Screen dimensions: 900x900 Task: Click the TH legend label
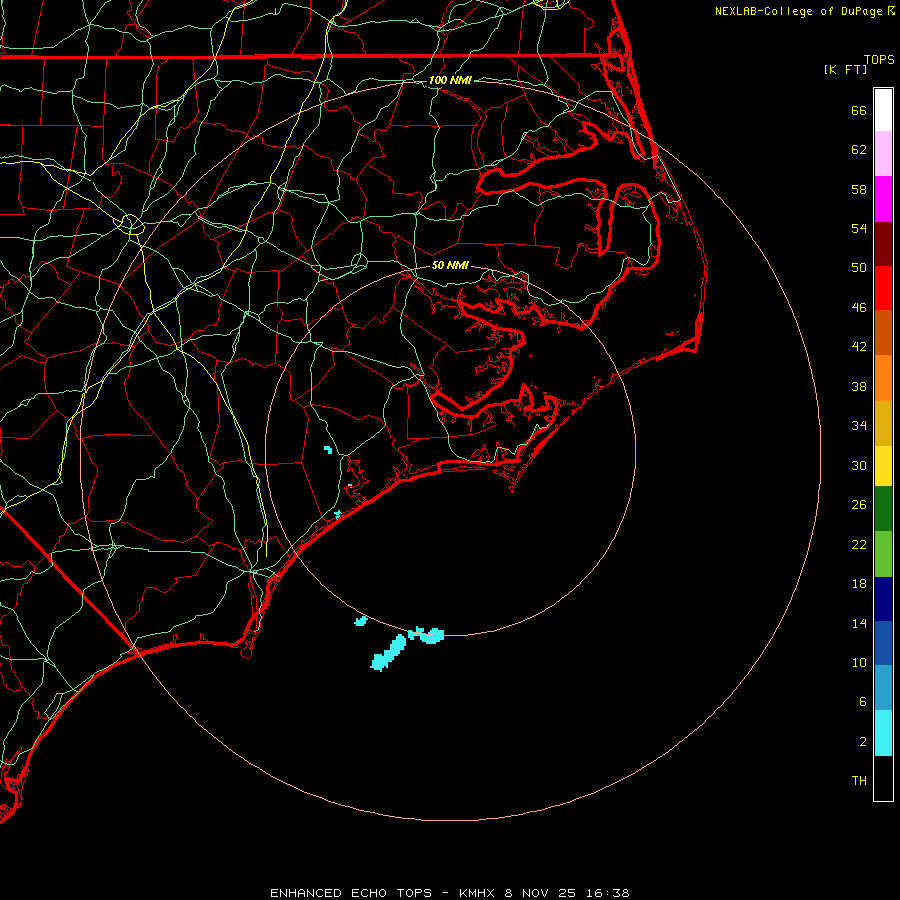[x=859, y=781]
